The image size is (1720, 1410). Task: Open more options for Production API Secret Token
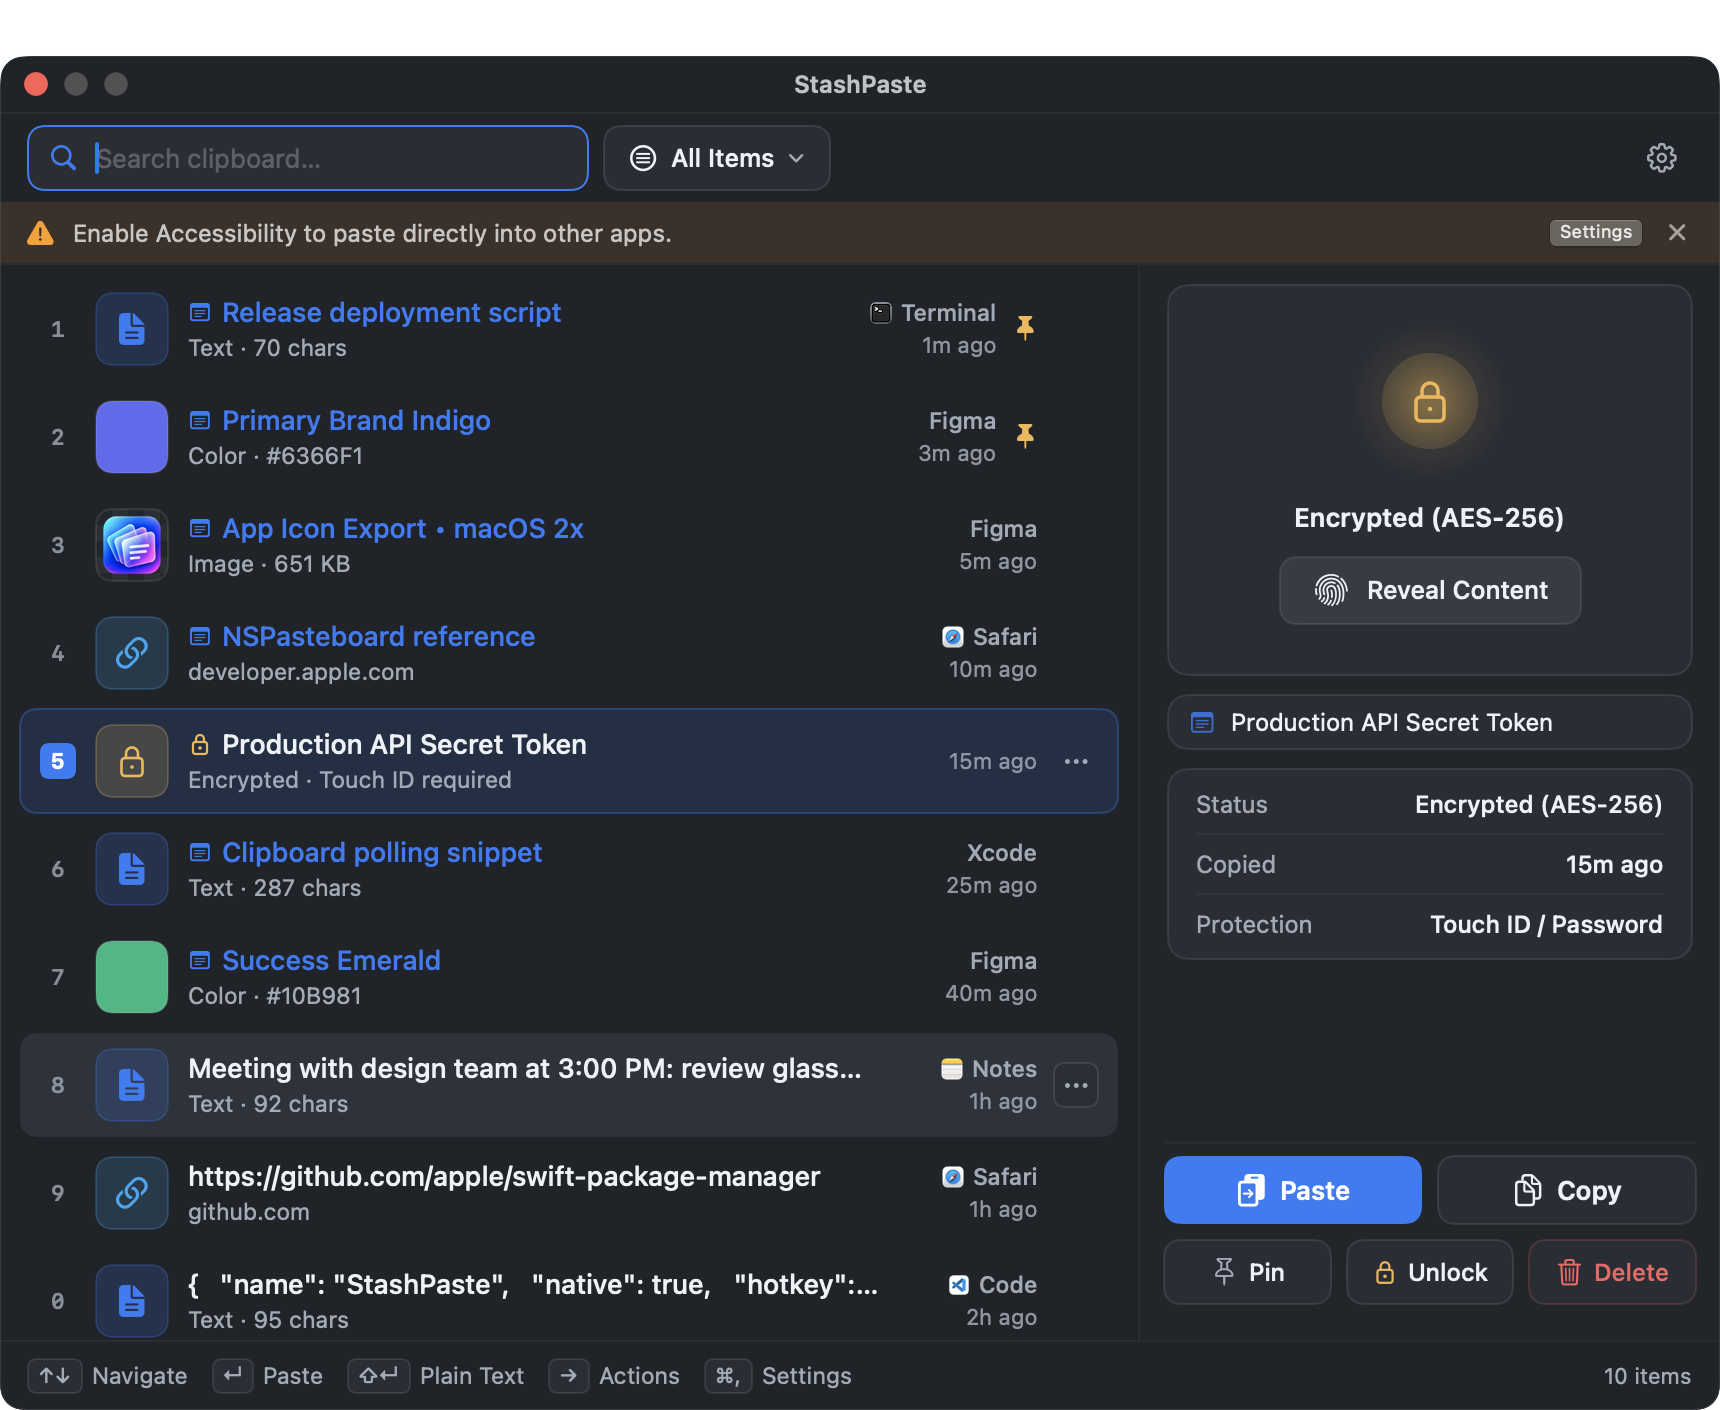tap(1076, 761)
